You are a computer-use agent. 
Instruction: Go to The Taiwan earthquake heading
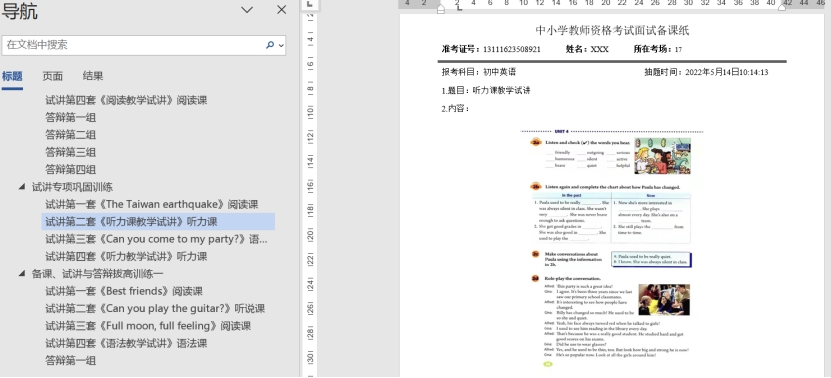click(152, 204)
